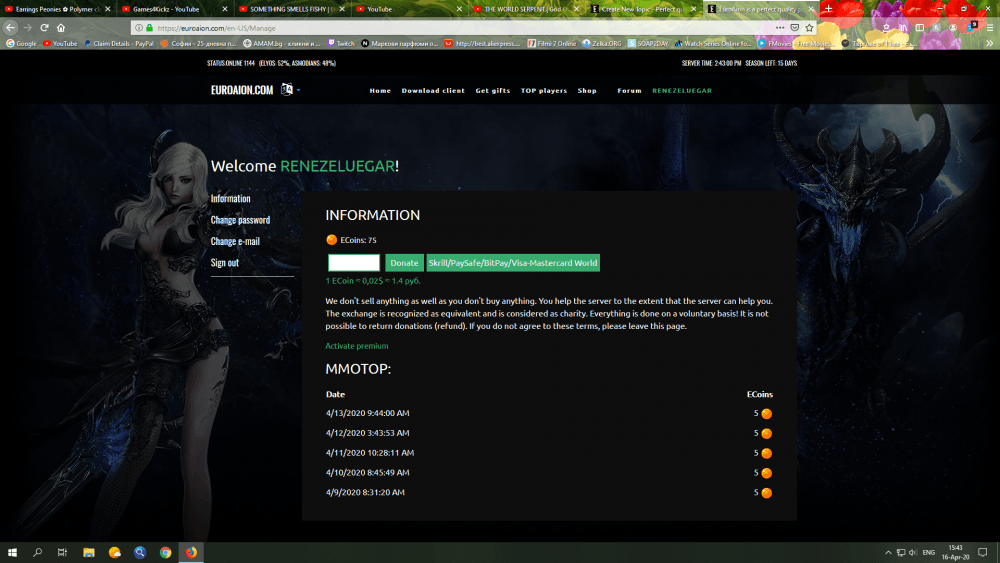Show hidden system tray icons
The width and height of the screenshot is (1000, 563).
(888, 552)
